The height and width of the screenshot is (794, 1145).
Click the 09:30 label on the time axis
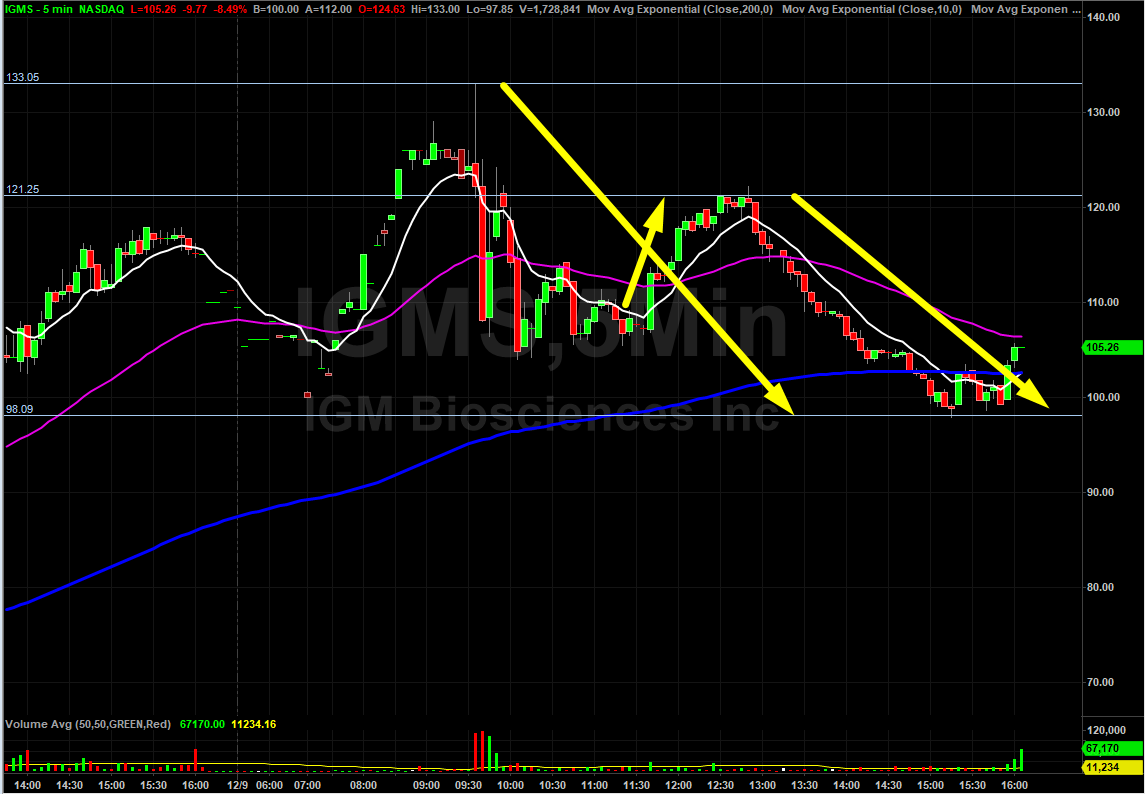point(470,785)
